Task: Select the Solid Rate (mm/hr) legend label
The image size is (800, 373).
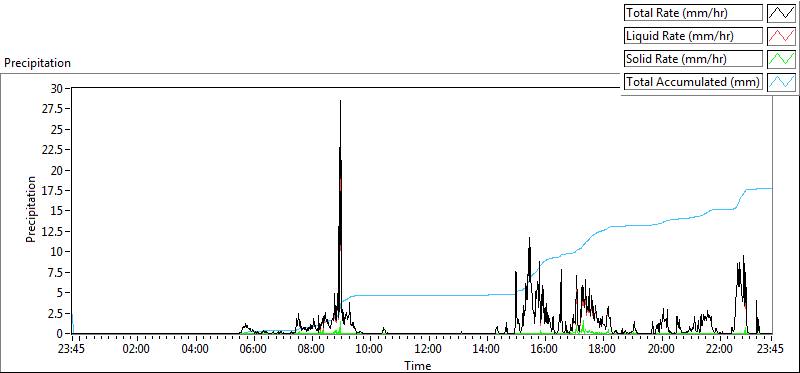Action: pos(693,58)
